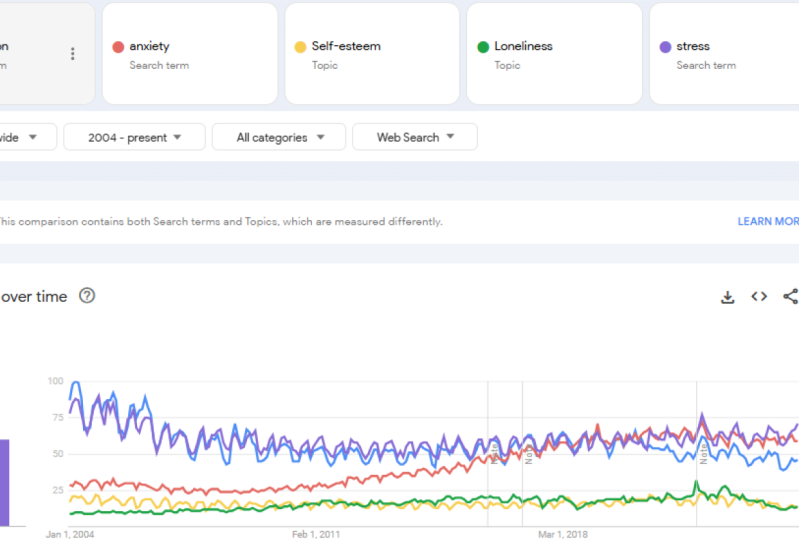Share the interest over time chart
The image size is (799, 540).
791,296
